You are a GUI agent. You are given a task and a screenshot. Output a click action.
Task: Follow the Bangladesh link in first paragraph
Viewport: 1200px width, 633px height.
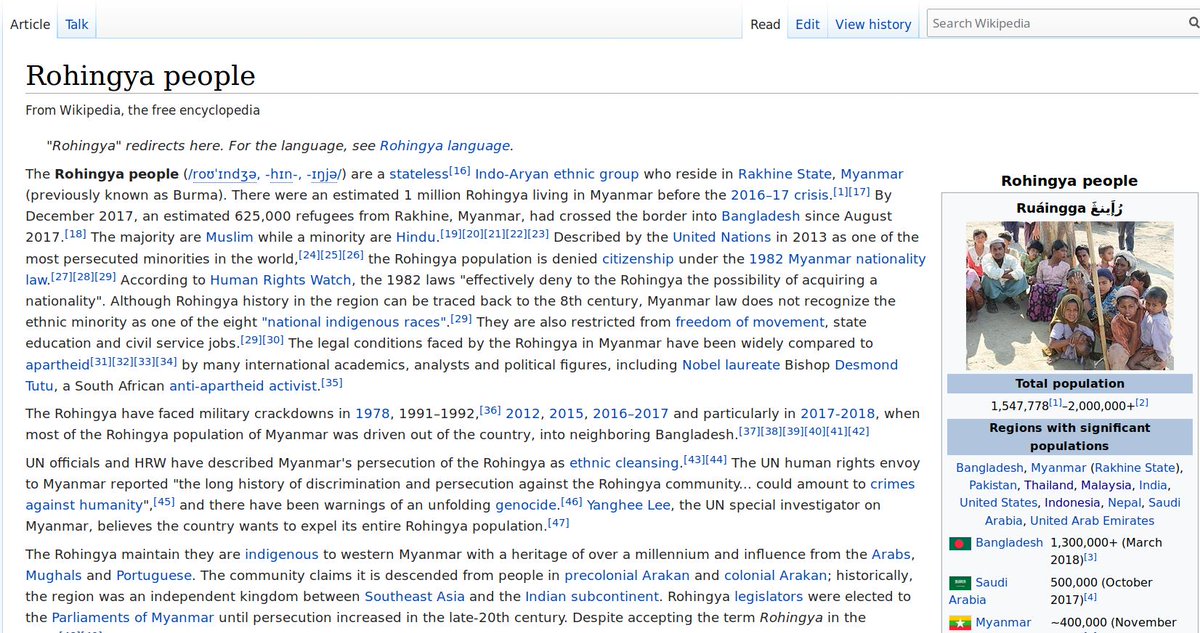pos(761,216)
